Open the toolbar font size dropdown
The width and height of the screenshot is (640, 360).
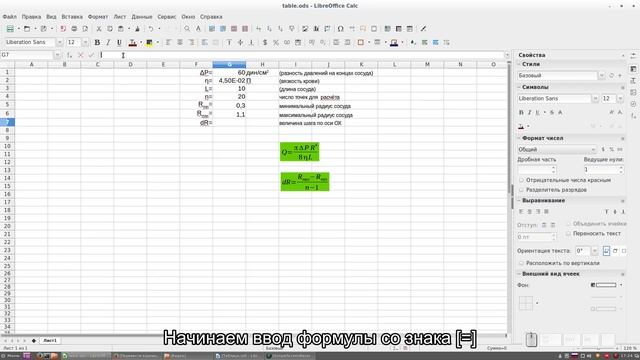pos(85,42)
